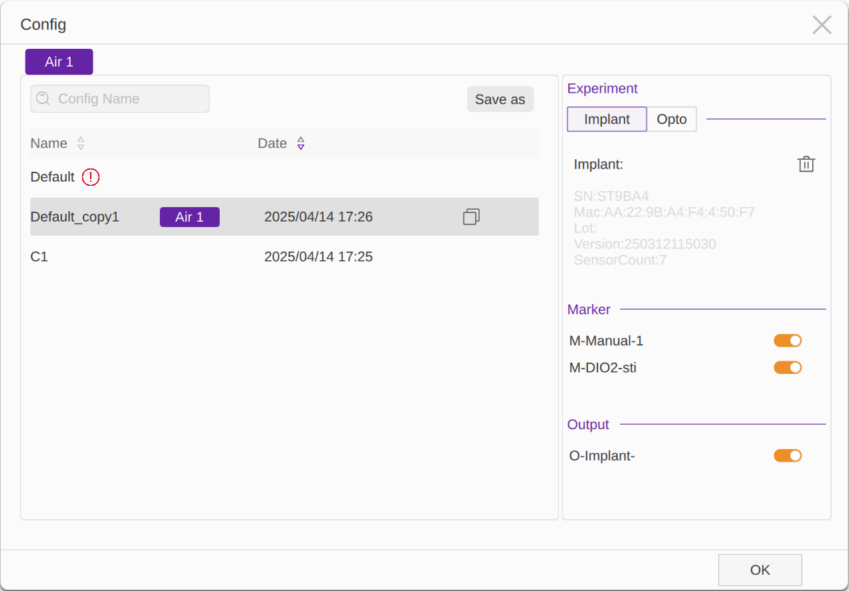Click the Implant: label

(598, 165)
